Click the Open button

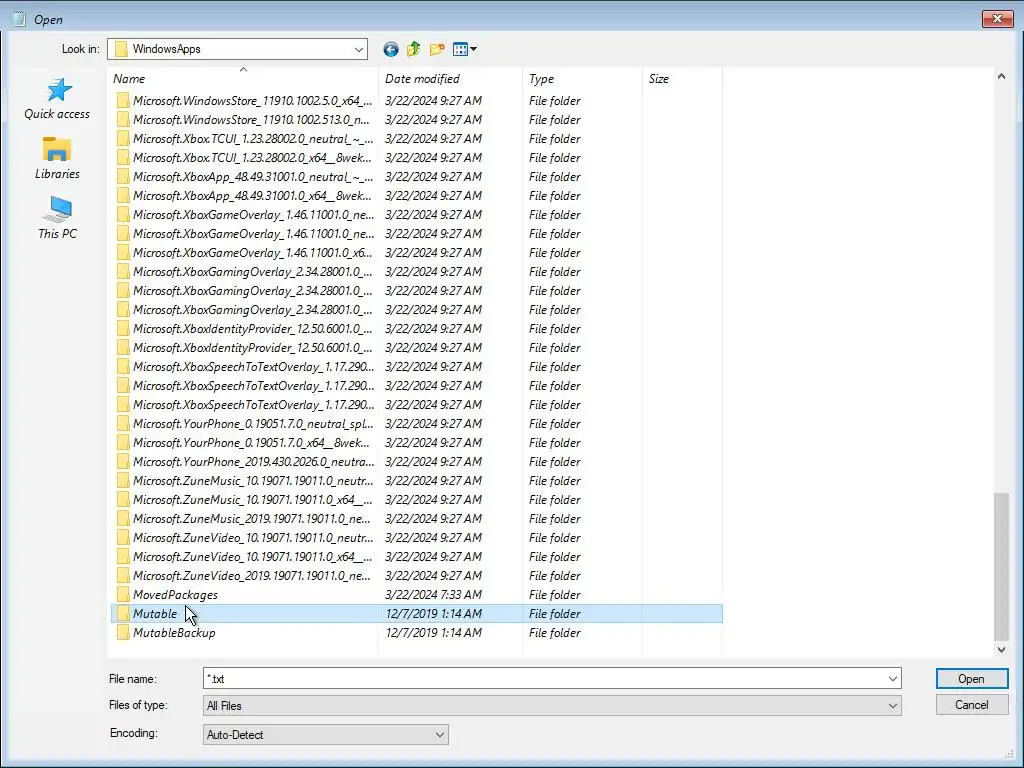tap(971, 679)
